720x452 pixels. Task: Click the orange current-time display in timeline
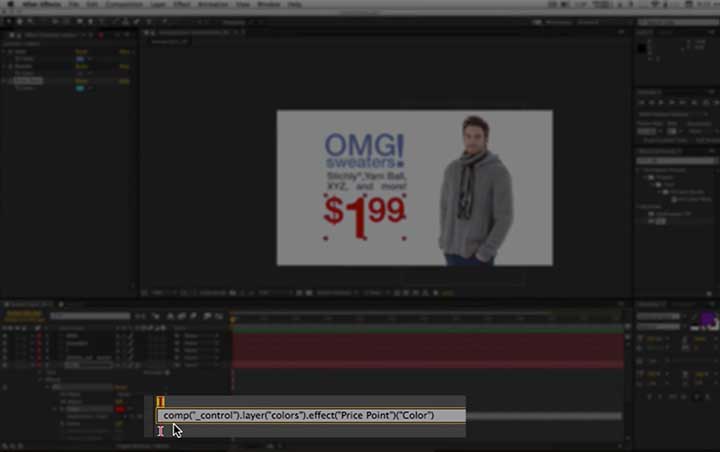[23, 314]
